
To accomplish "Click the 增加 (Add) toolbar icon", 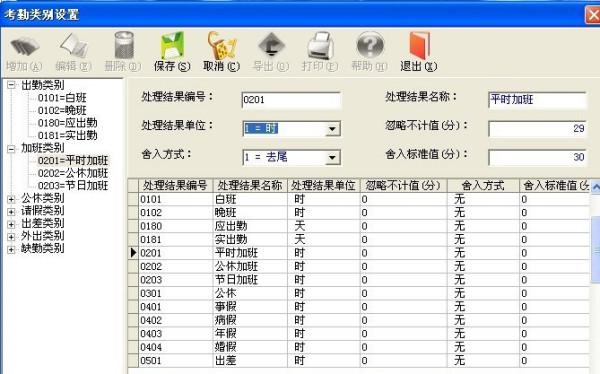I will (x=24, y=46).
